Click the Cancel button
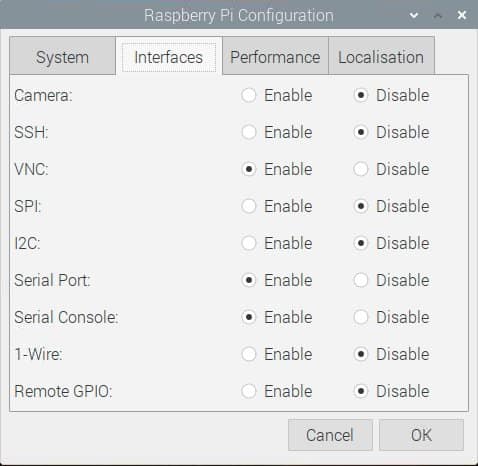Image resolution: width=478 pixels, height=466 pixels. tap(330, 435)
